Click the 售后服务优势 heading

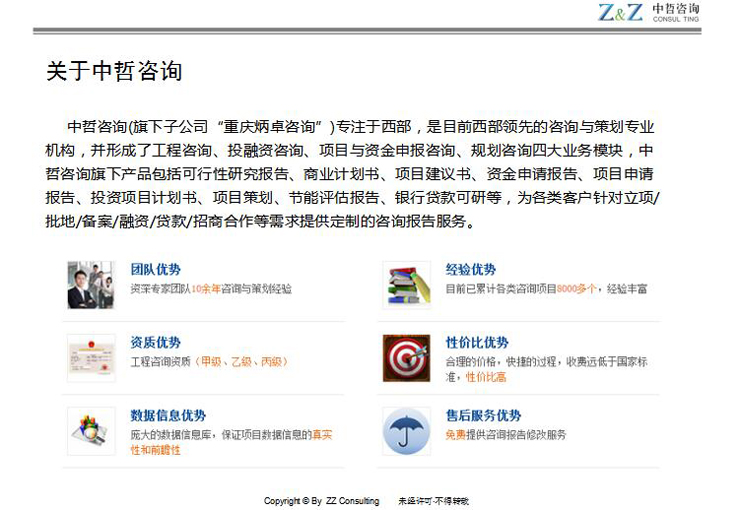point(483,416)
